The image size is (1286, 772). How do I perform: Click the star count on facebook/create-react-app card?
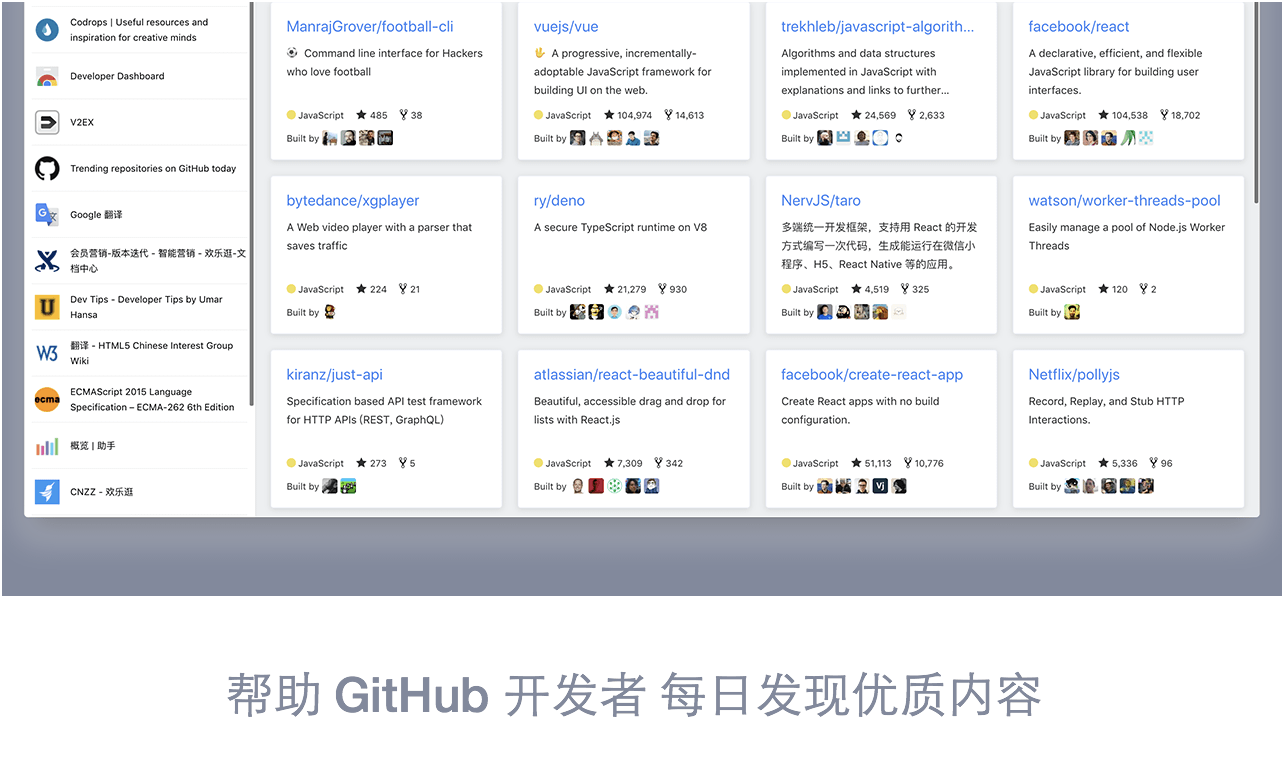[x=871, y=463]
